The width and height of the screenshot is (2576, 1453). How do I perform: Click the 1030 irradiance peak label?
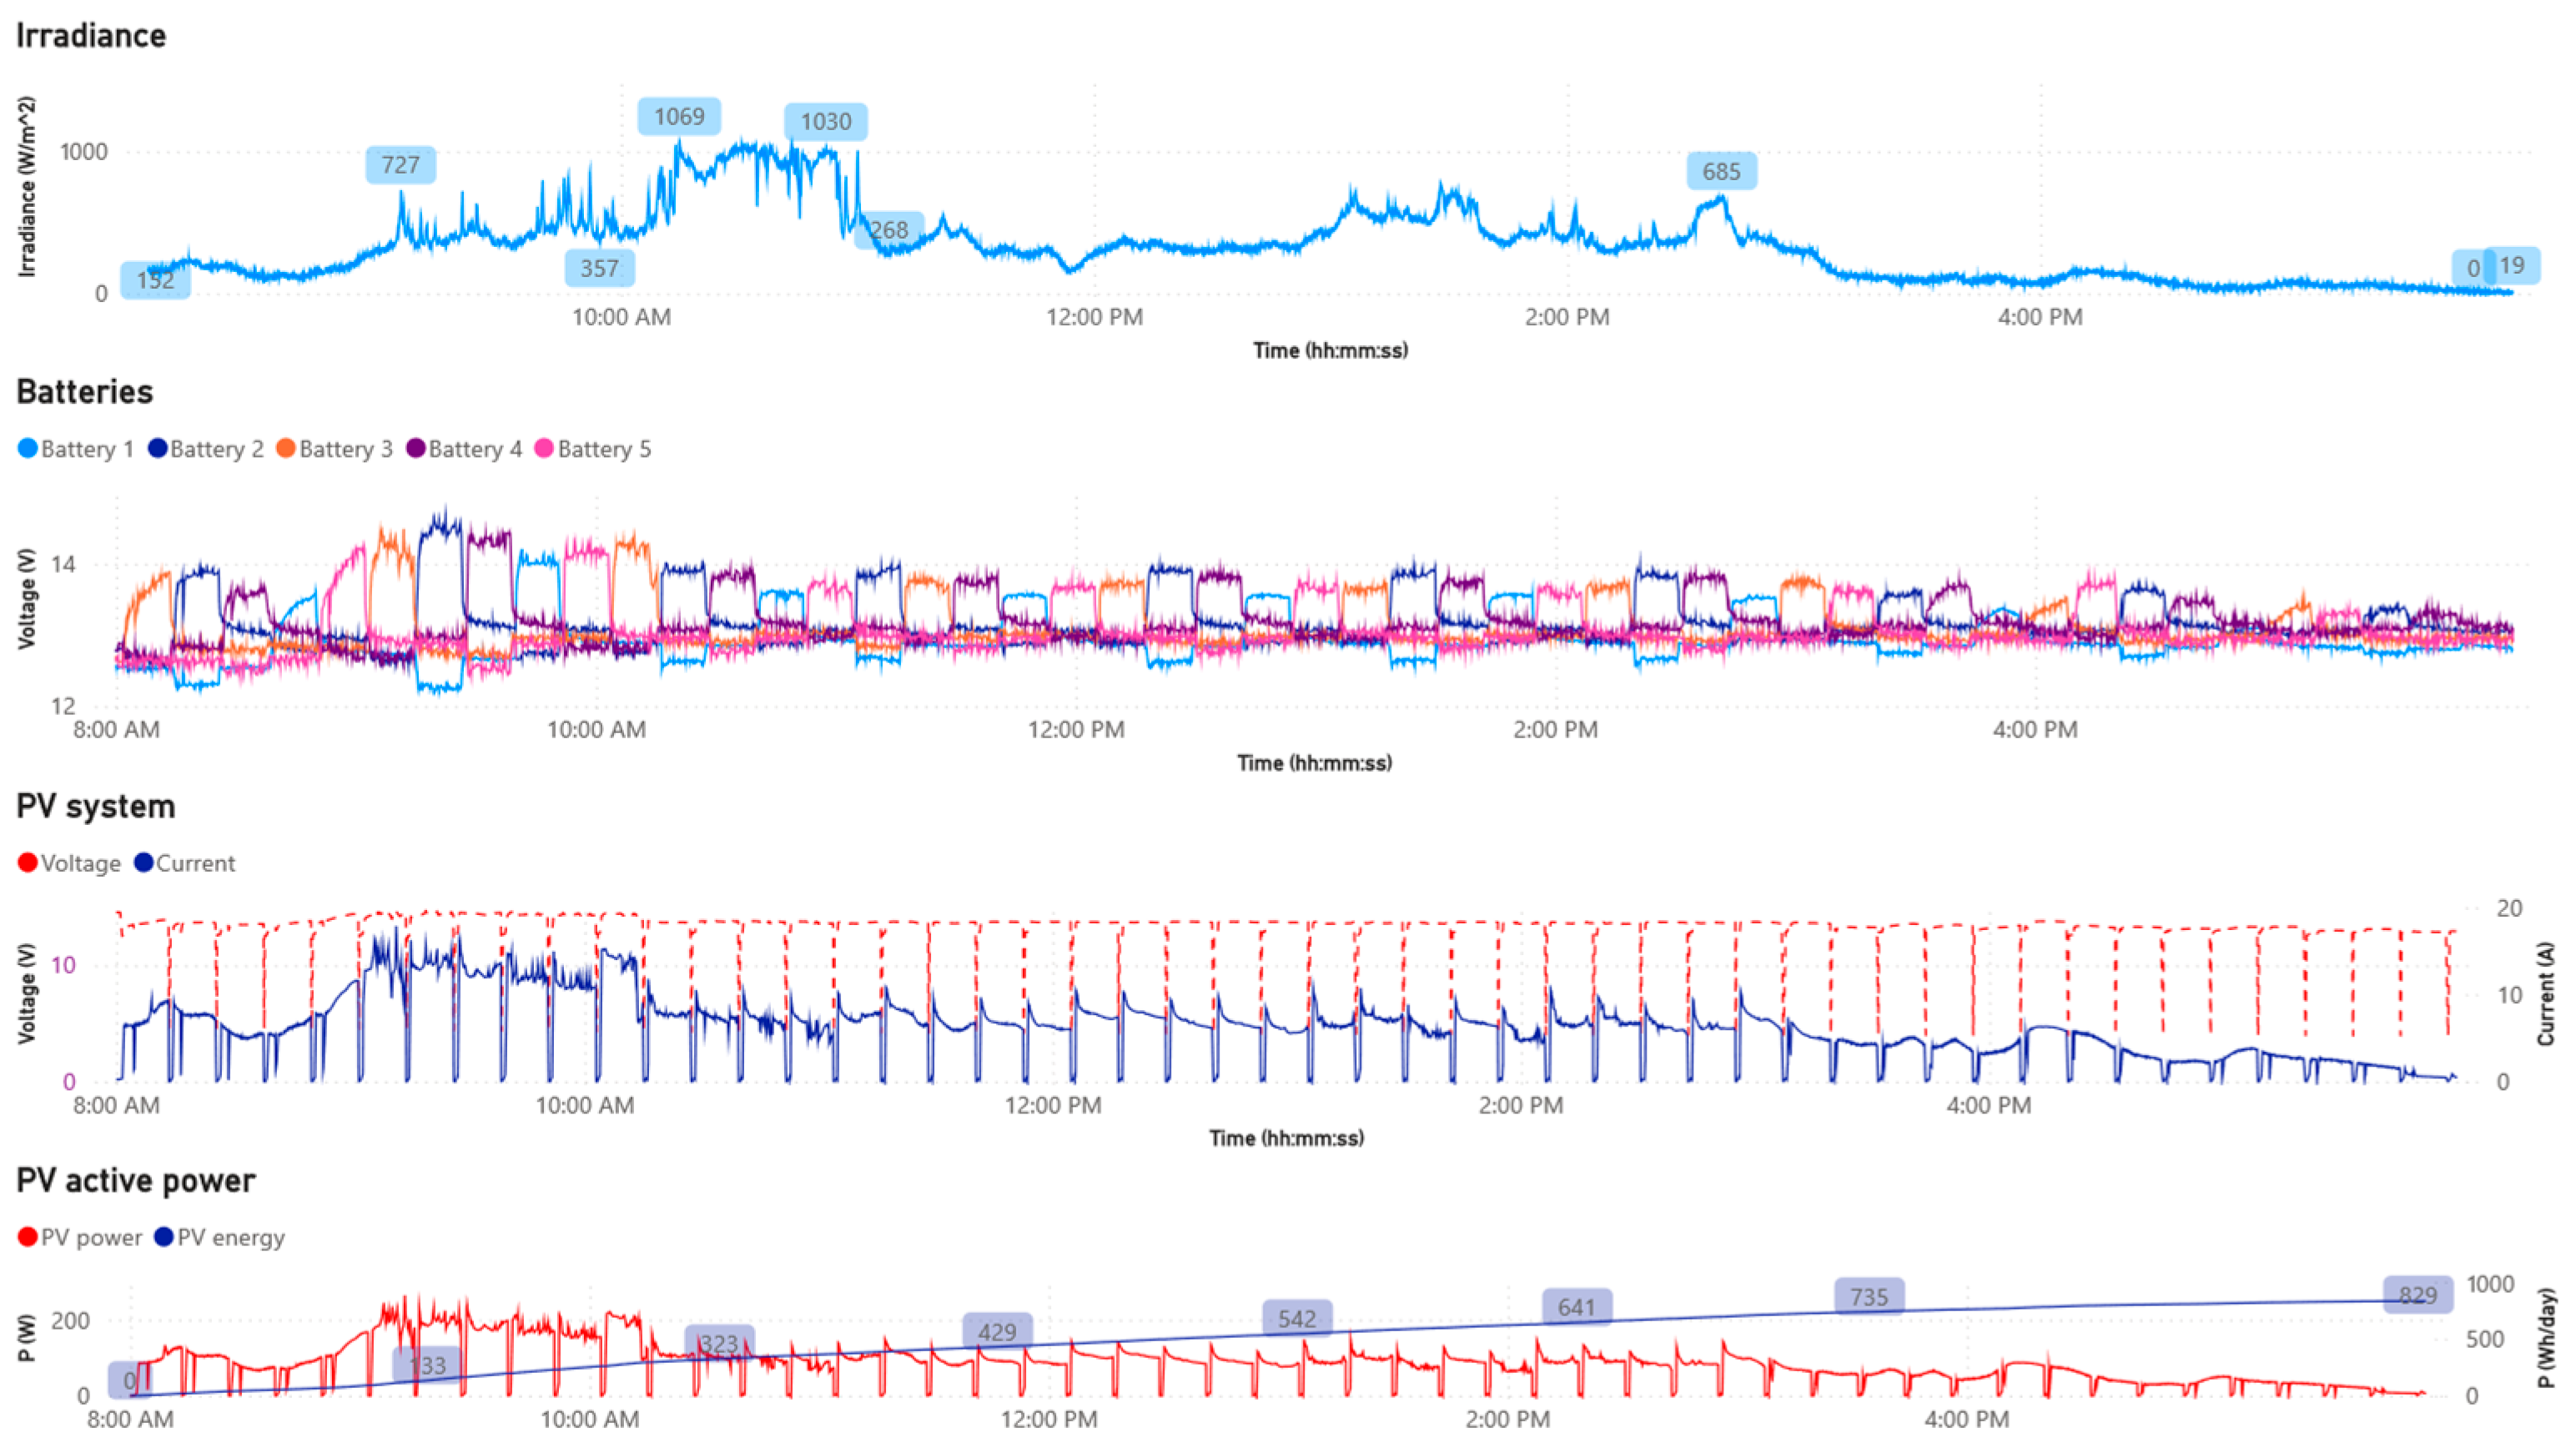(825, 122)
